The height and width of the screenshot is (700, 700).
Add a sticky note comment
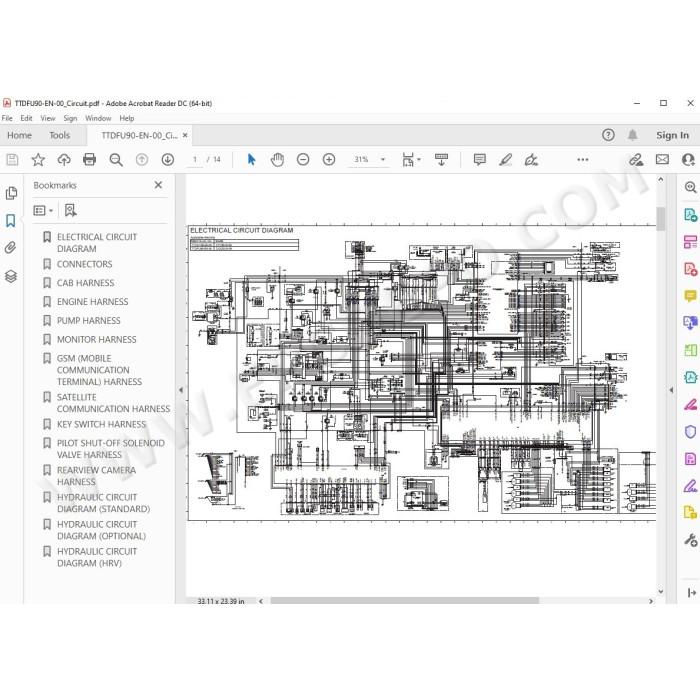(479, 159)
